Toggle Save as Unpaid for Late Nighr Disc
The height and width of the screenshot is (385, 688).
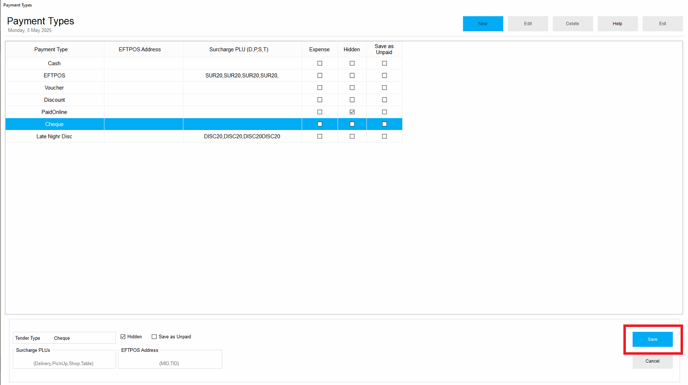384,137
